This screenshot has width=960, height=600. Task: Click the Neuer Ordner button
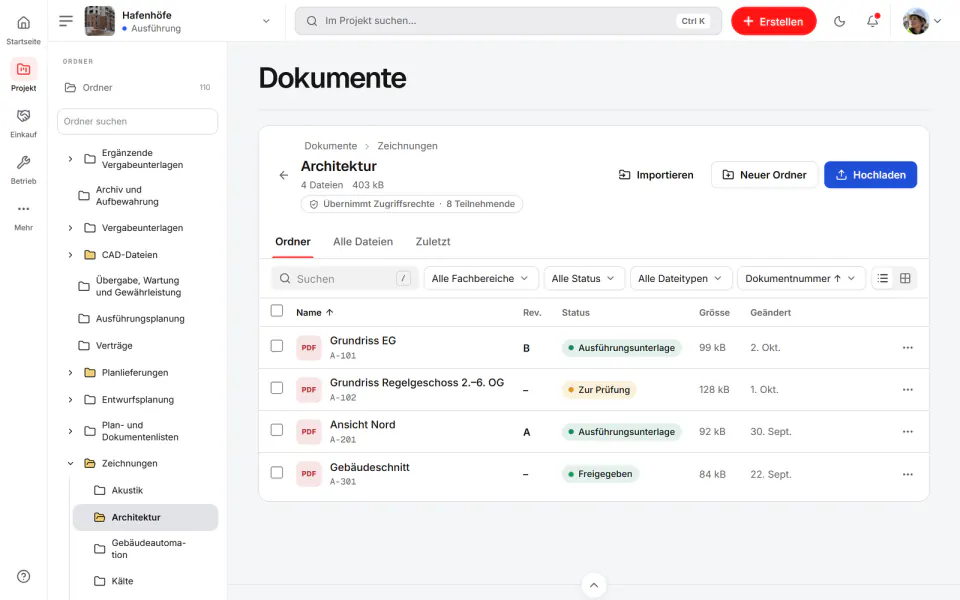click(x=764, y=175)
